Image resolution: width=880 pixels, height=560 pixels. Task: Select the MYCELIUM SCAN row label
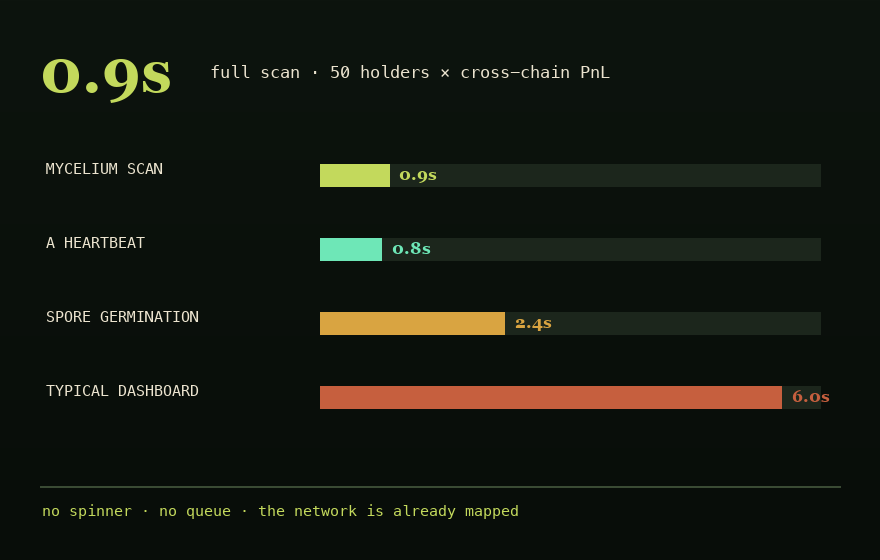pos(104,169)
